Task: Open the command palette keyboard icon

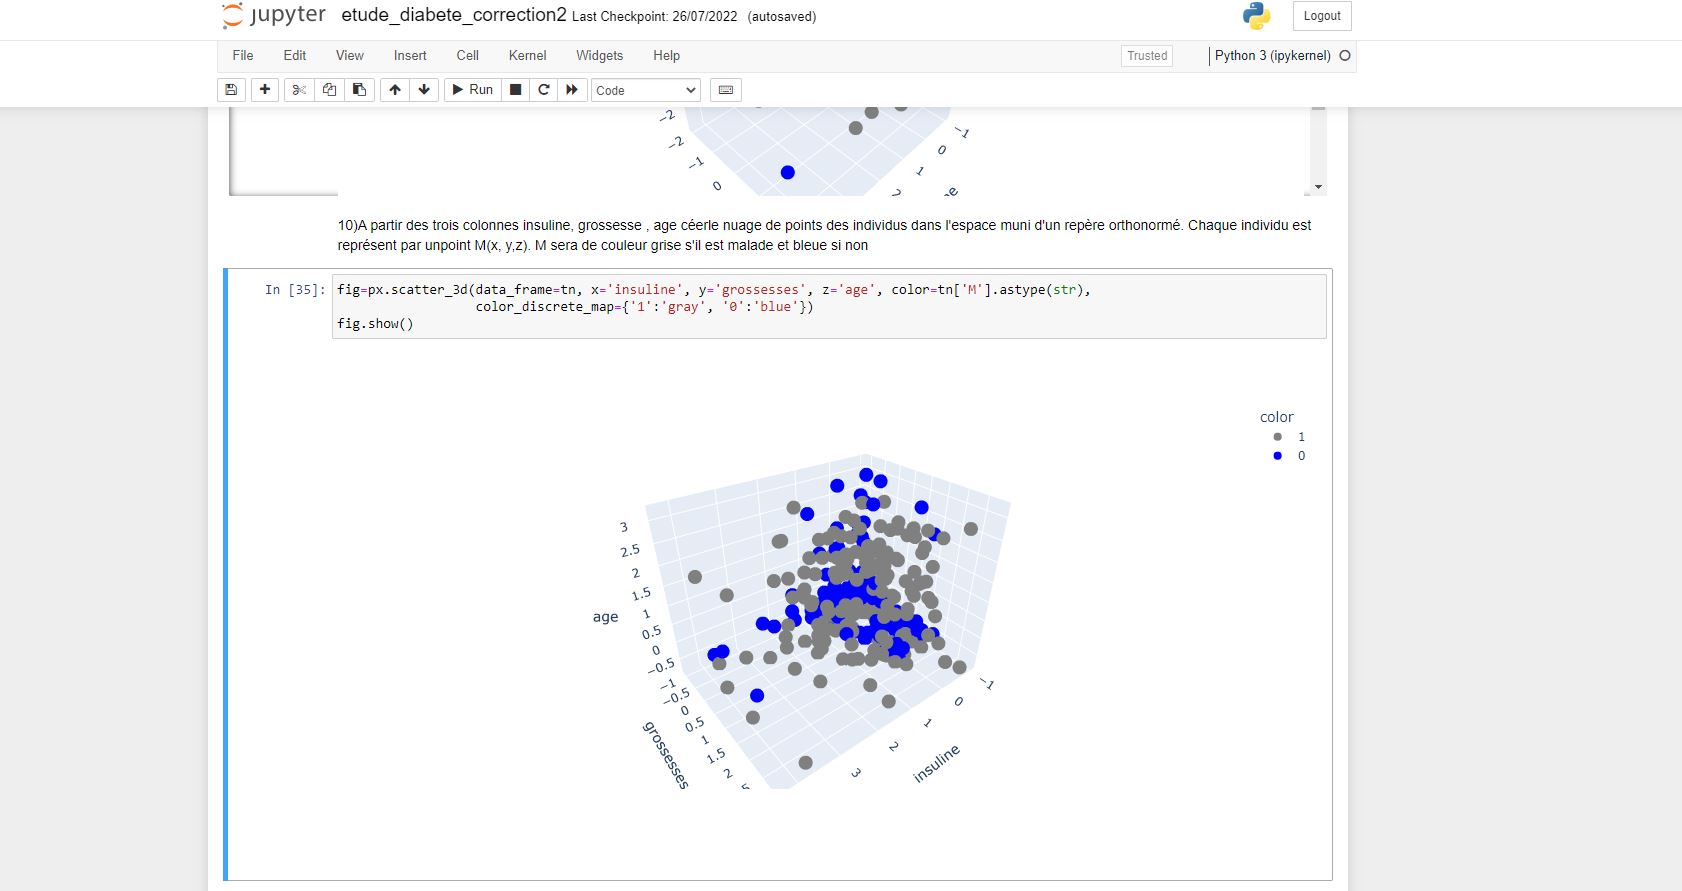Action: pos(726,90)
